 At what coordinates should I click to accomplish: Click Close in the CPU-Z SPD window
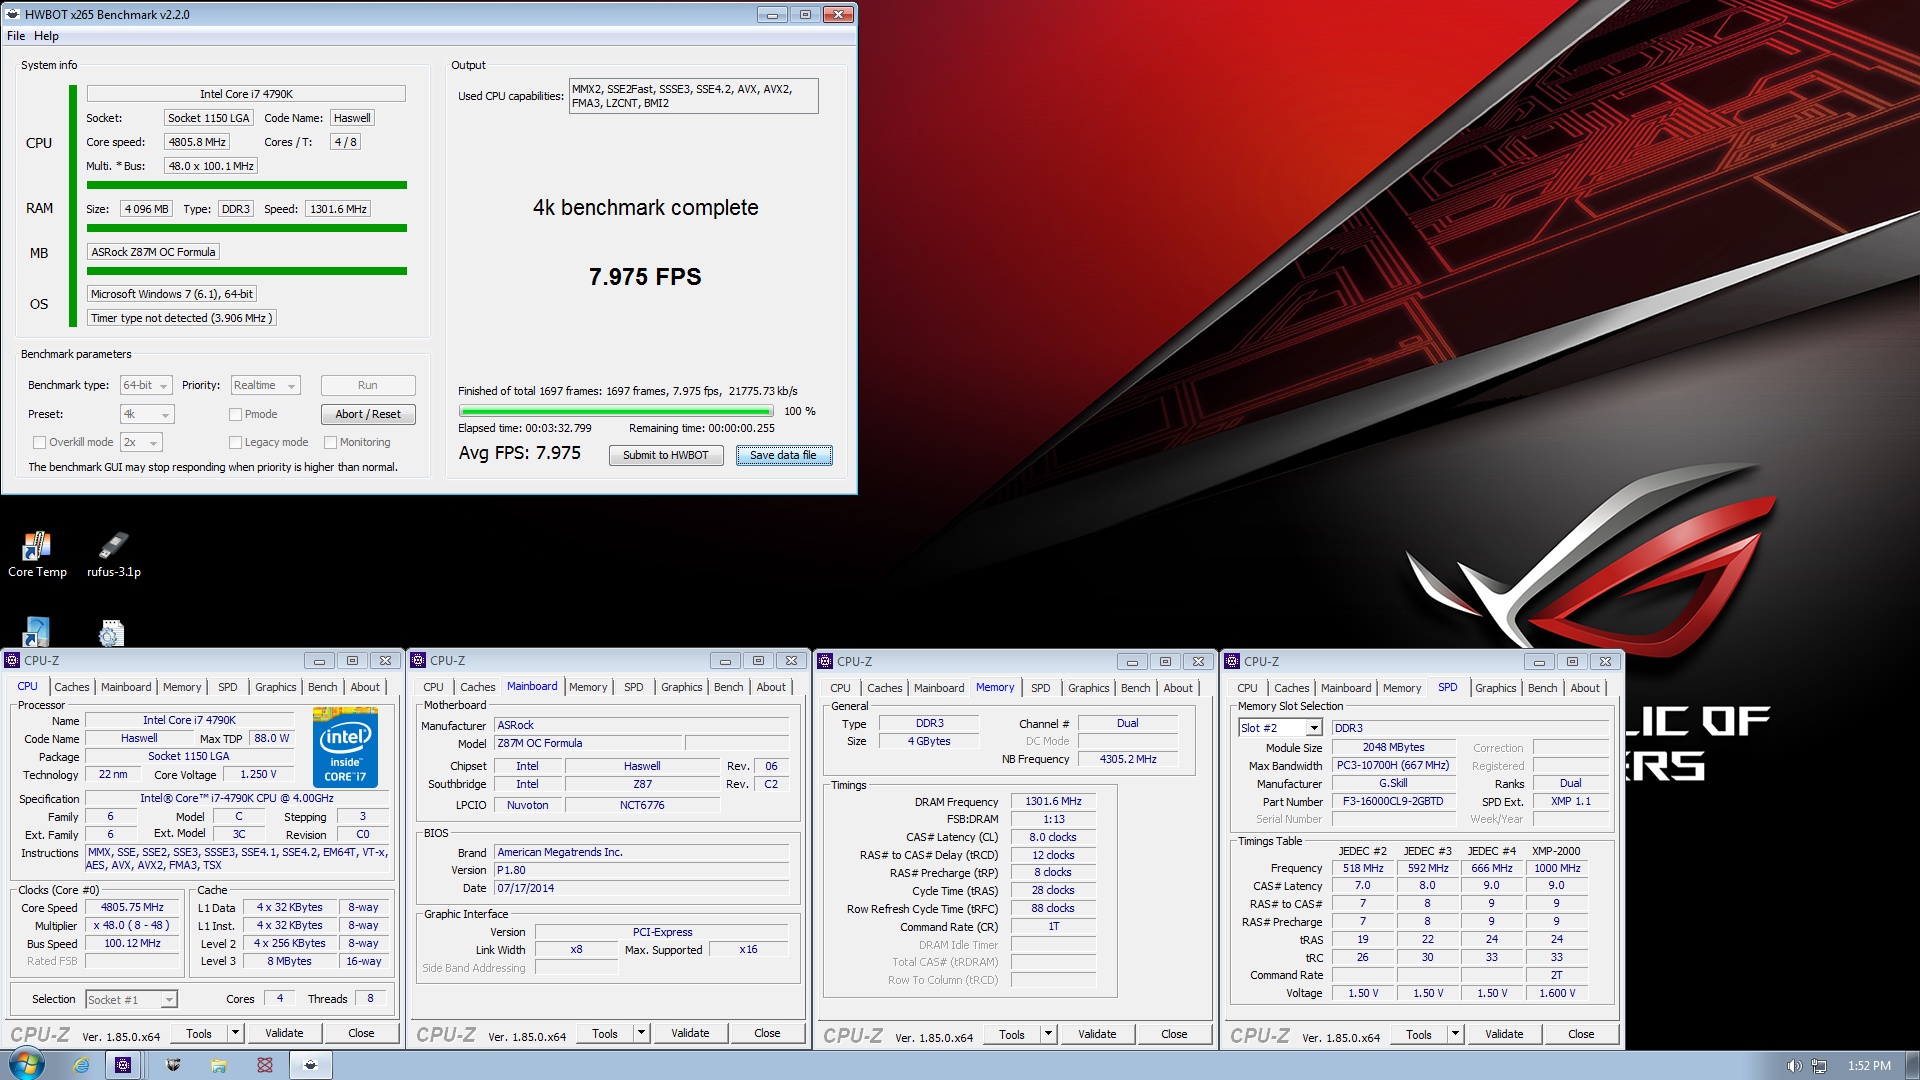1581,1034
